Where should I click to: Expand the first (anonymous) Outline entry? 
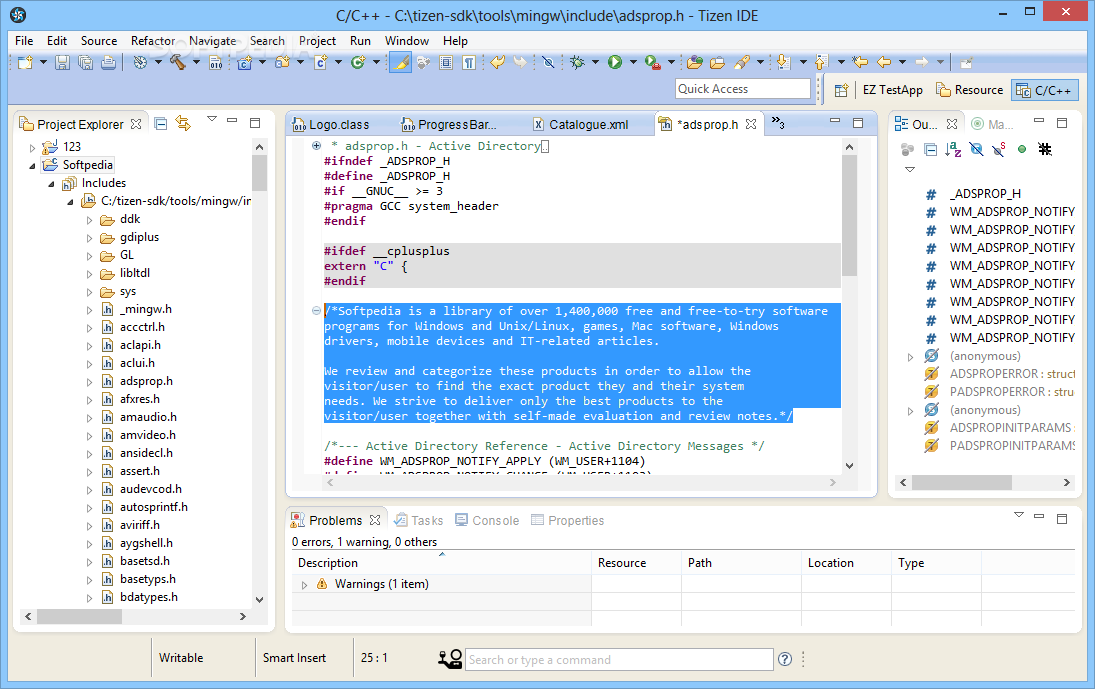pos(910,357)
